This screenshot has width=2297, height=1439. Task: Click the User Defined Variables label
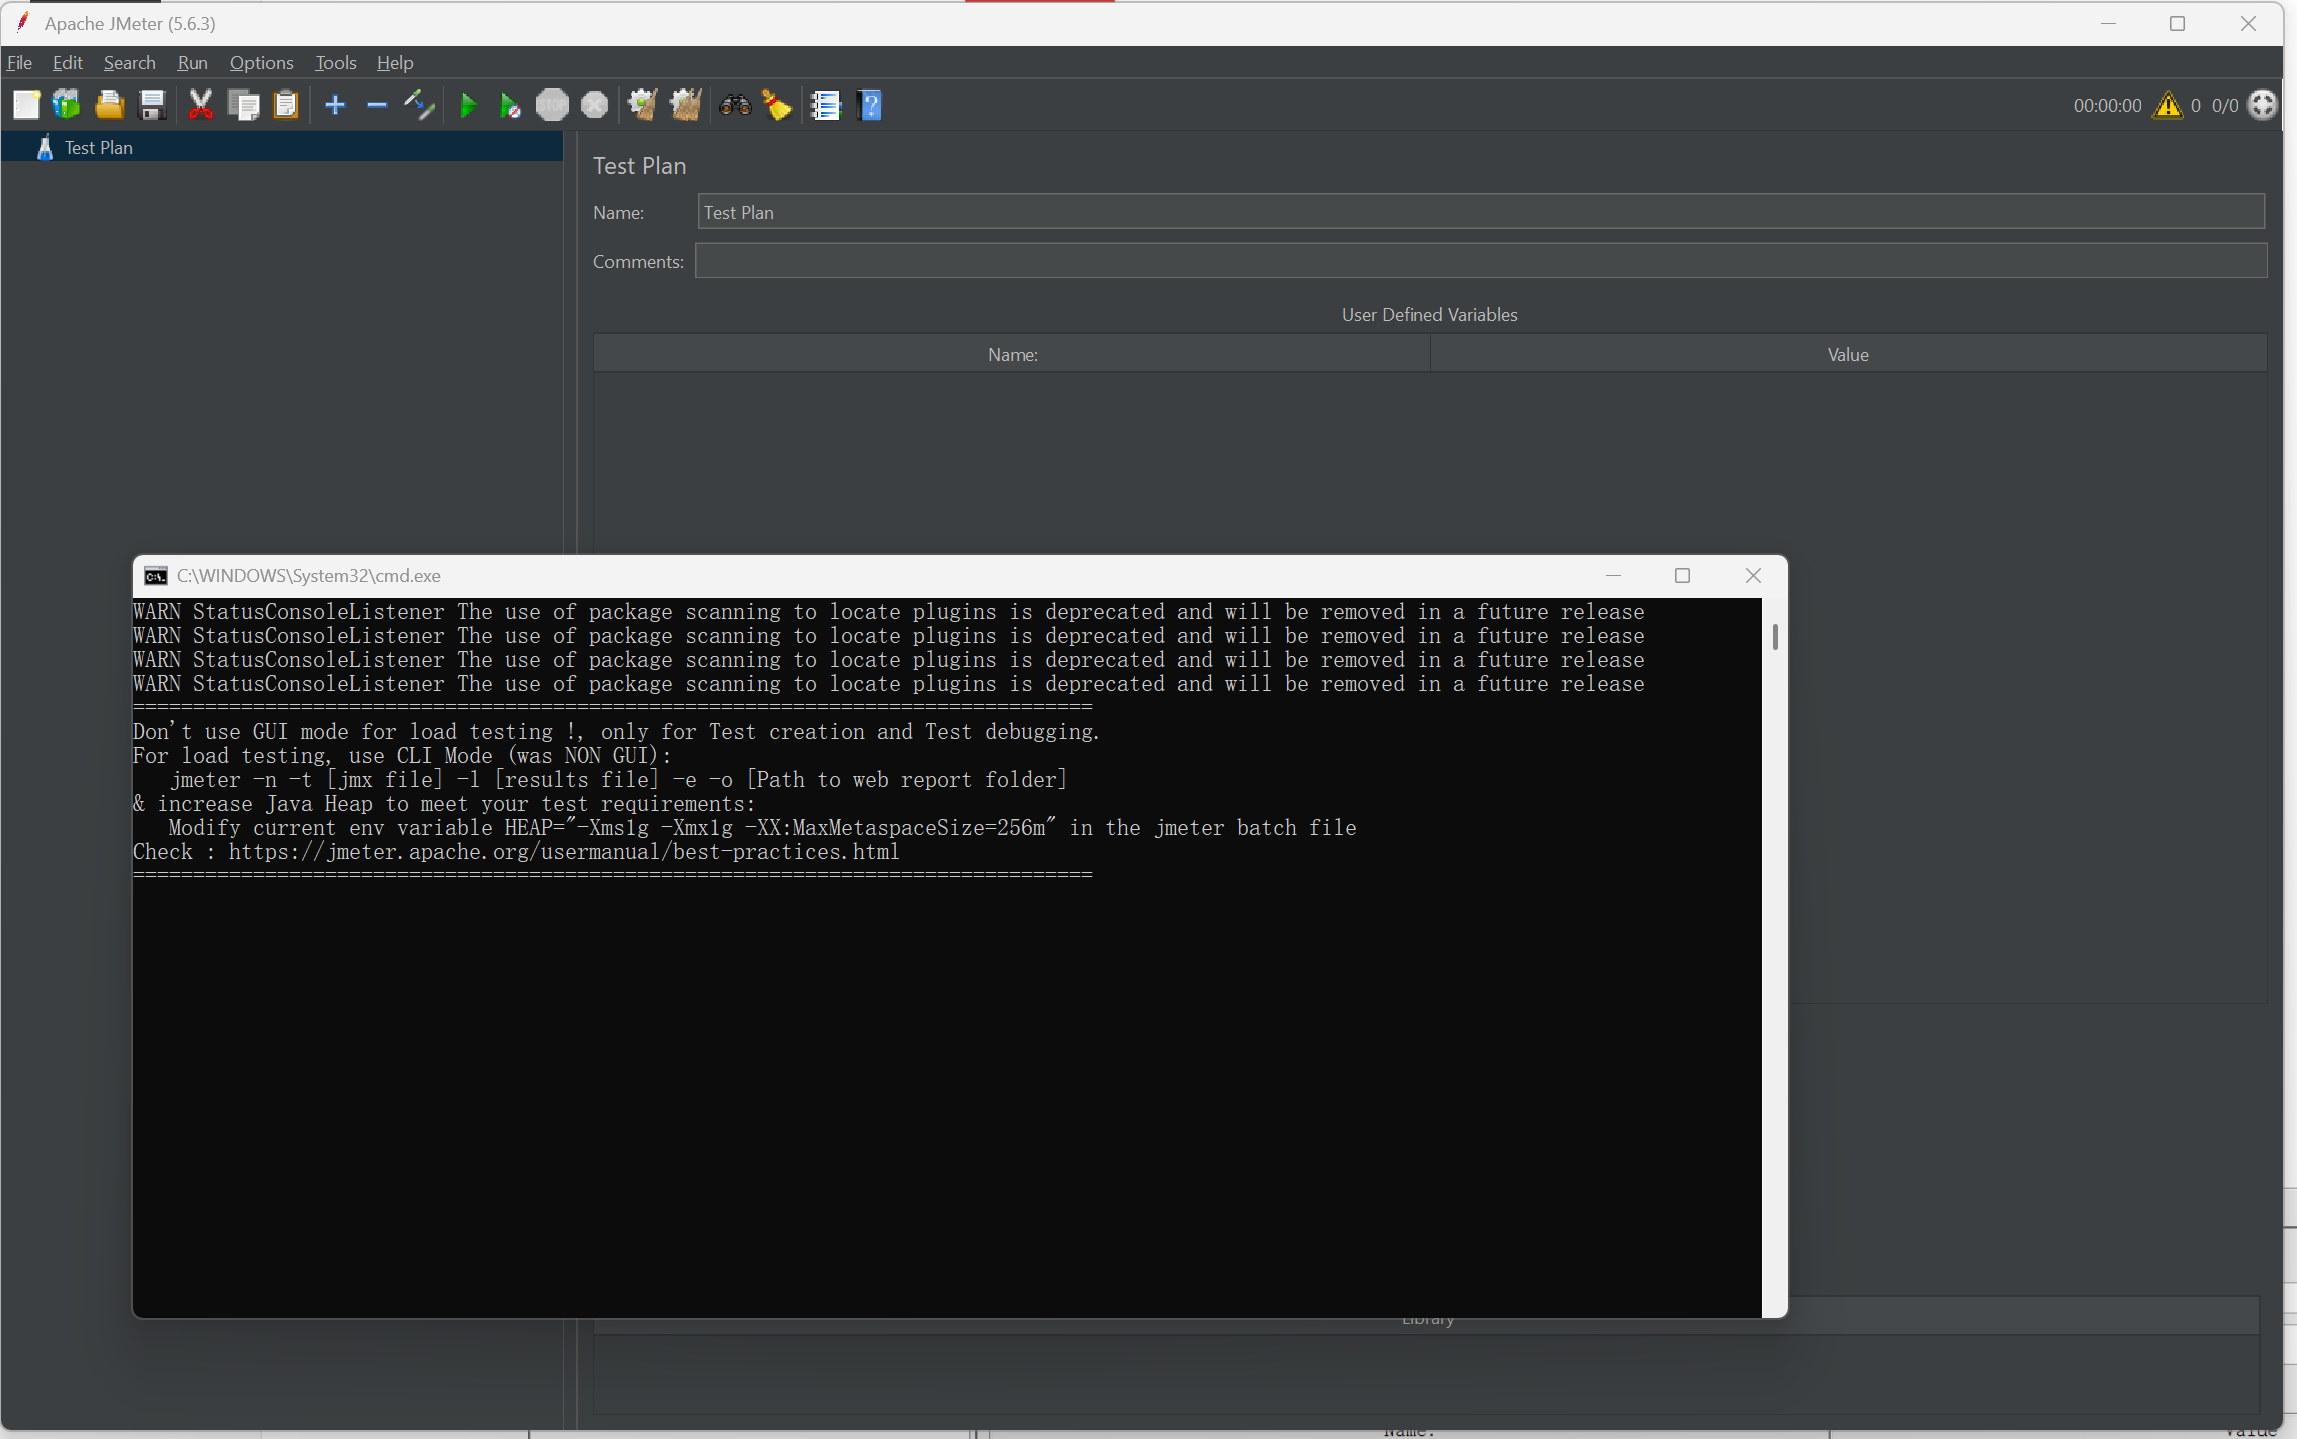point(1429,315)
